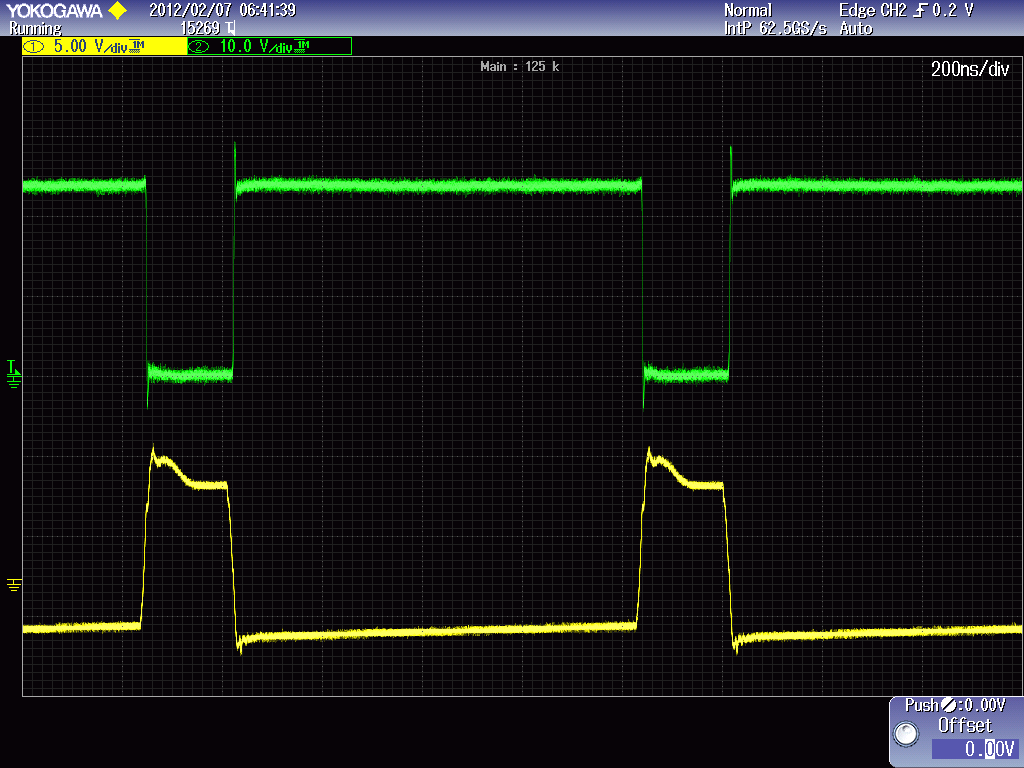Click the Auto trigger mode text

[x=856, y=29]
